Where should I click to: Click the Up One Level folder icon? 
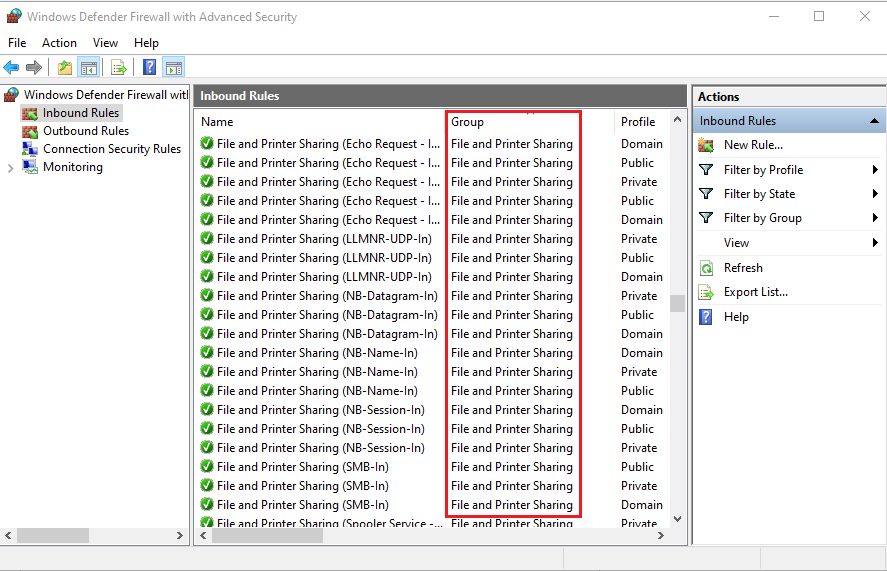[65, 67]
